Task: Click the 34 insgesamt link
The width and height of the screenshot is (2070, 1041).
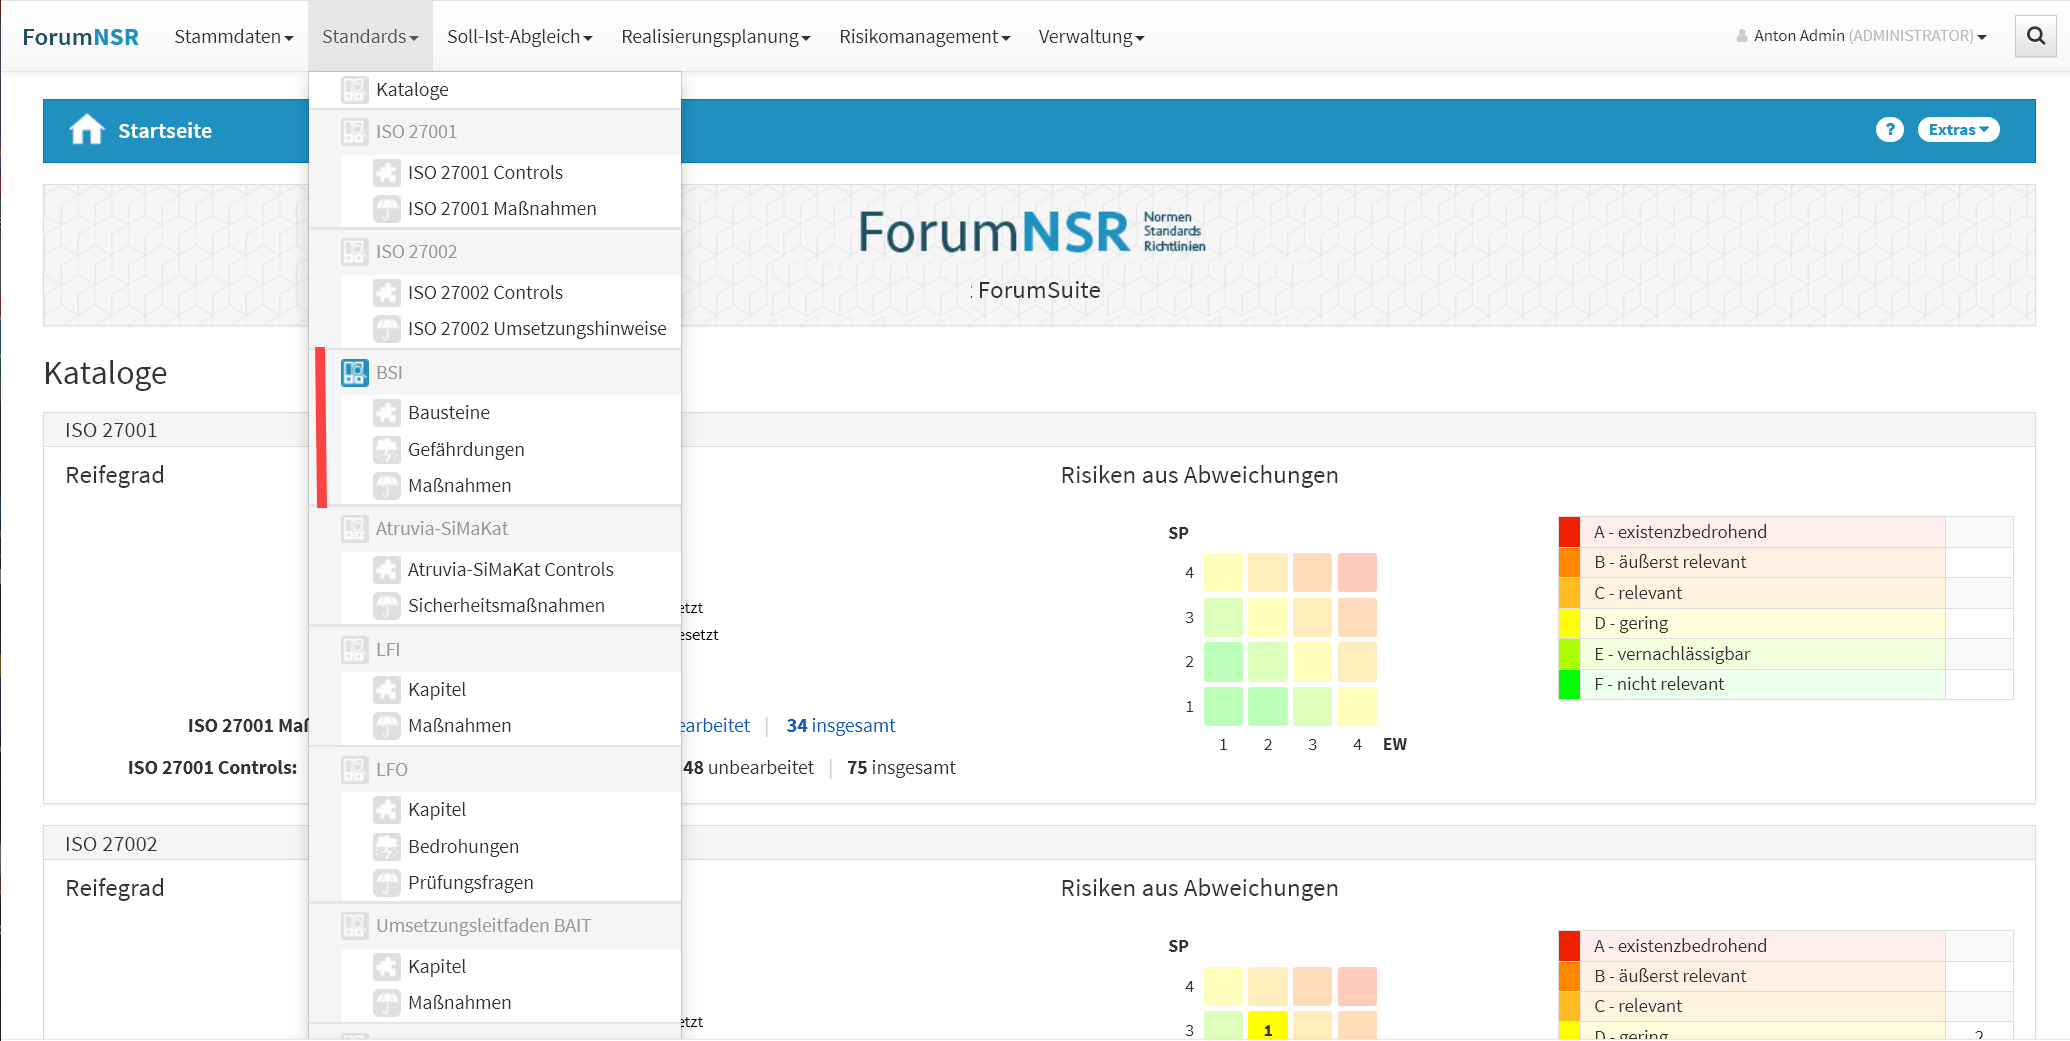Action: coord(840,726)
